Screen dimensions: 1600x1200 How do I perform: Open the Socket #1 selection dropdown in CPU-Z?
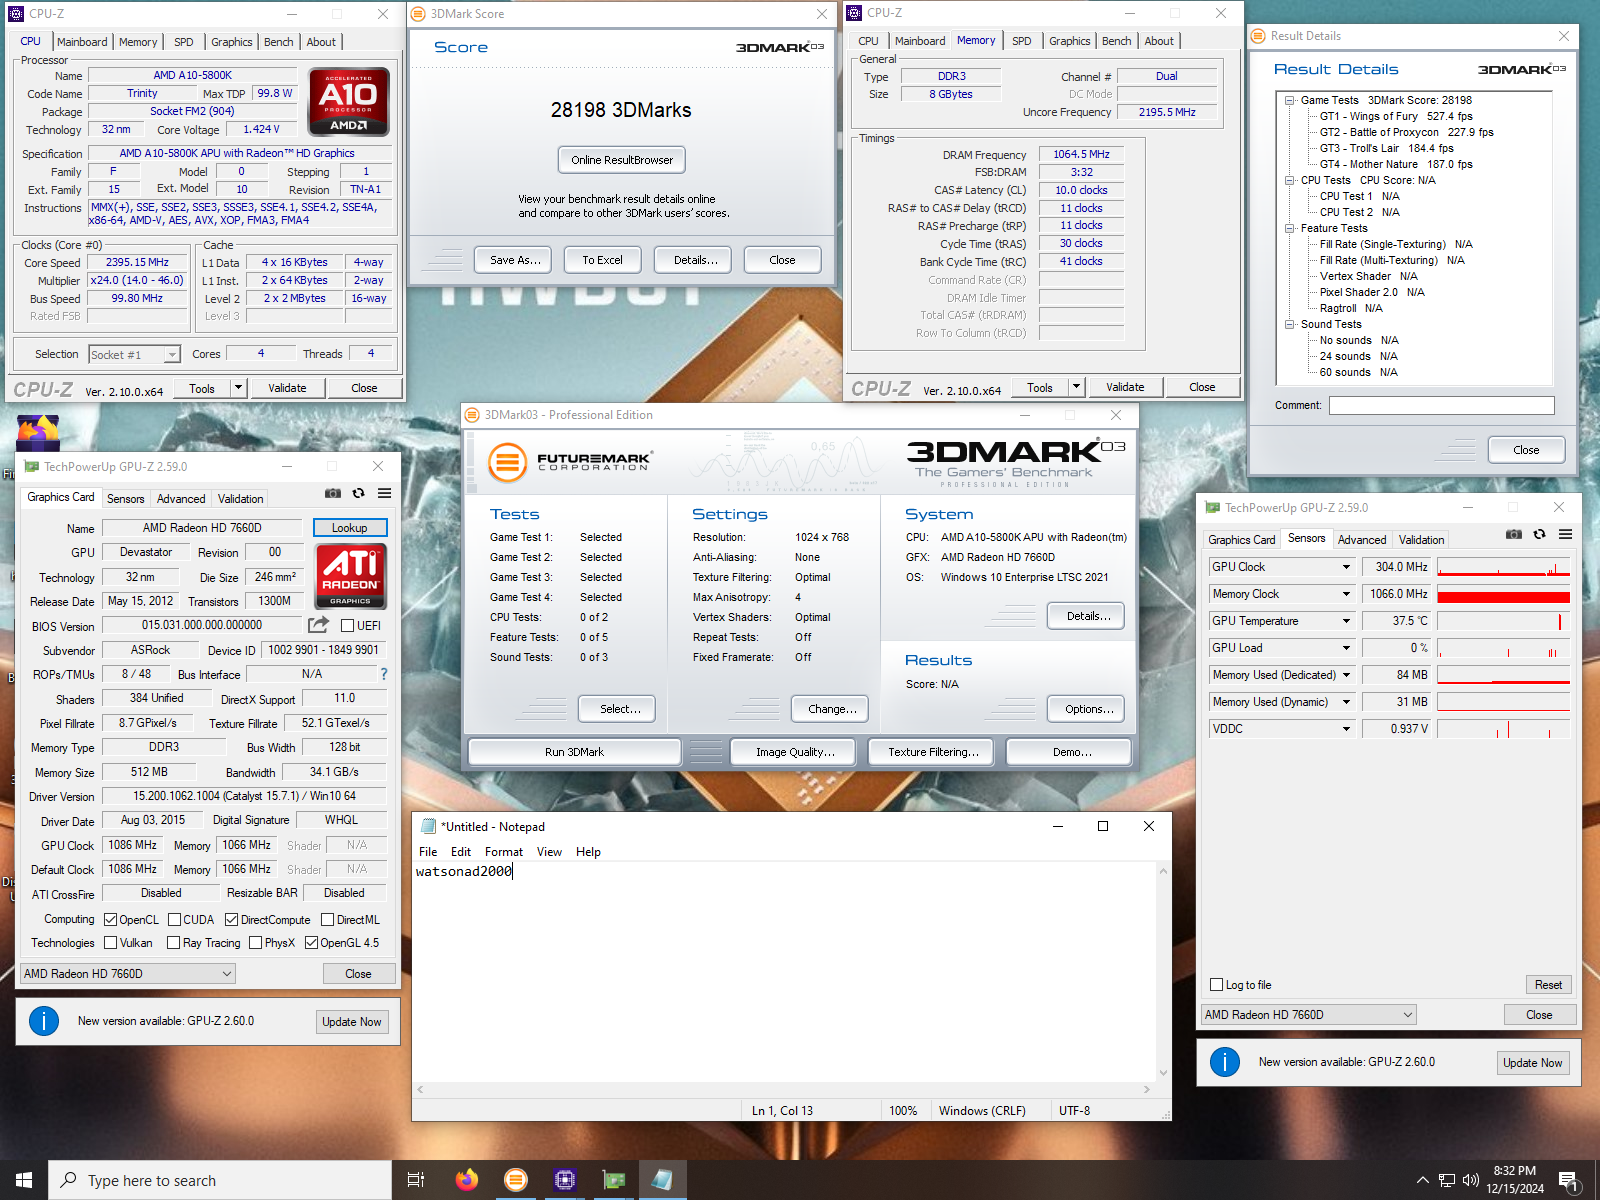134,354
